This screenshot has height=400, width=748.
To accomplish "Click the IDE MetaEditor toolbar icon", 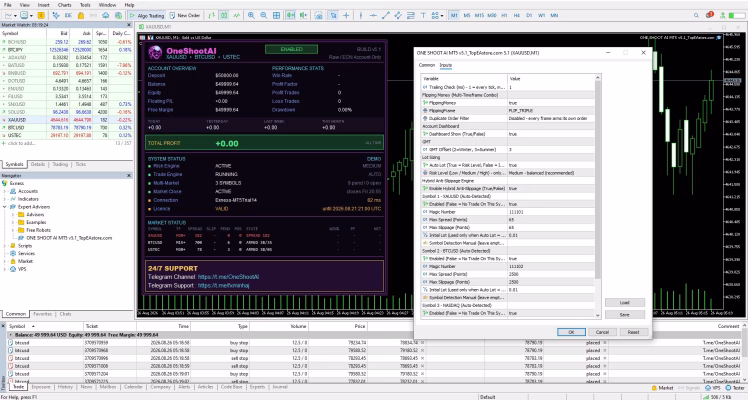I will [x=68, y=15].
